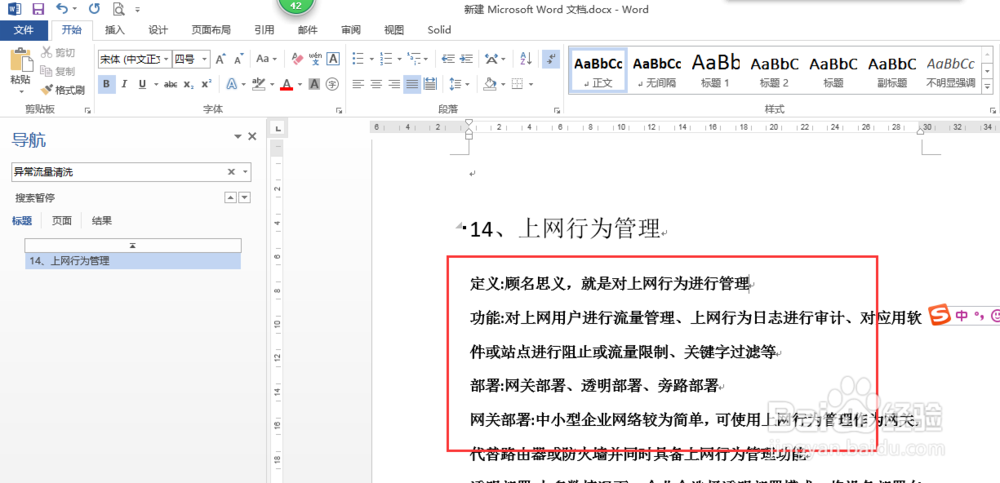Expand navigation search options dropdown

tap(246, 172)
